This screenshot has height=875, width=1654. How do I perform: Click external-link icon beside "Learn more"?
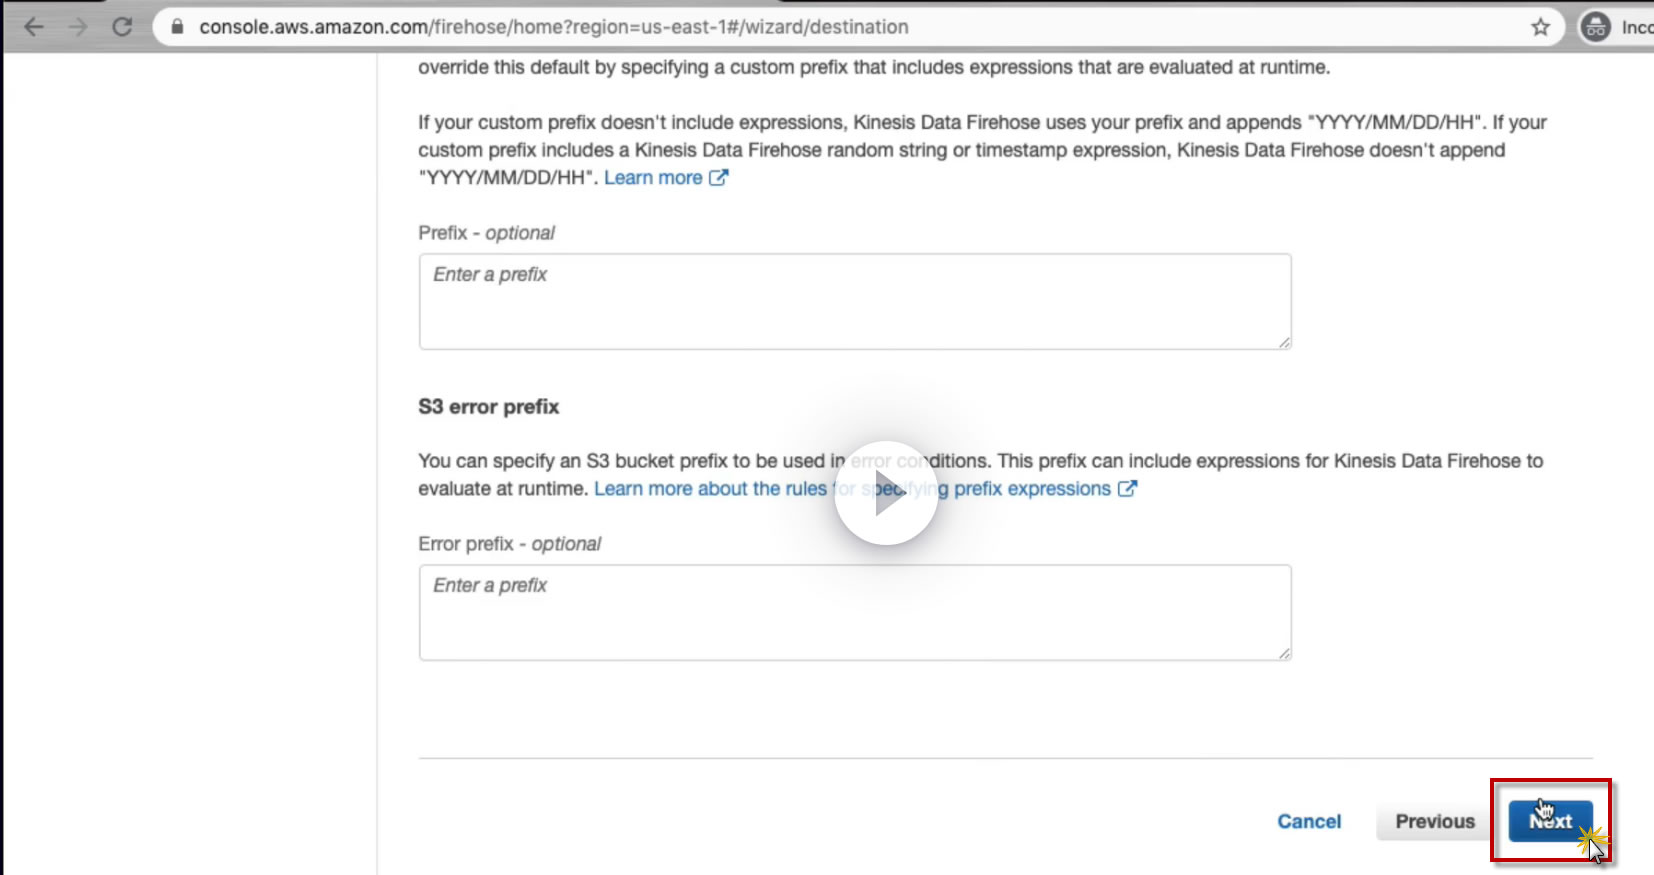tap(718, 178)
